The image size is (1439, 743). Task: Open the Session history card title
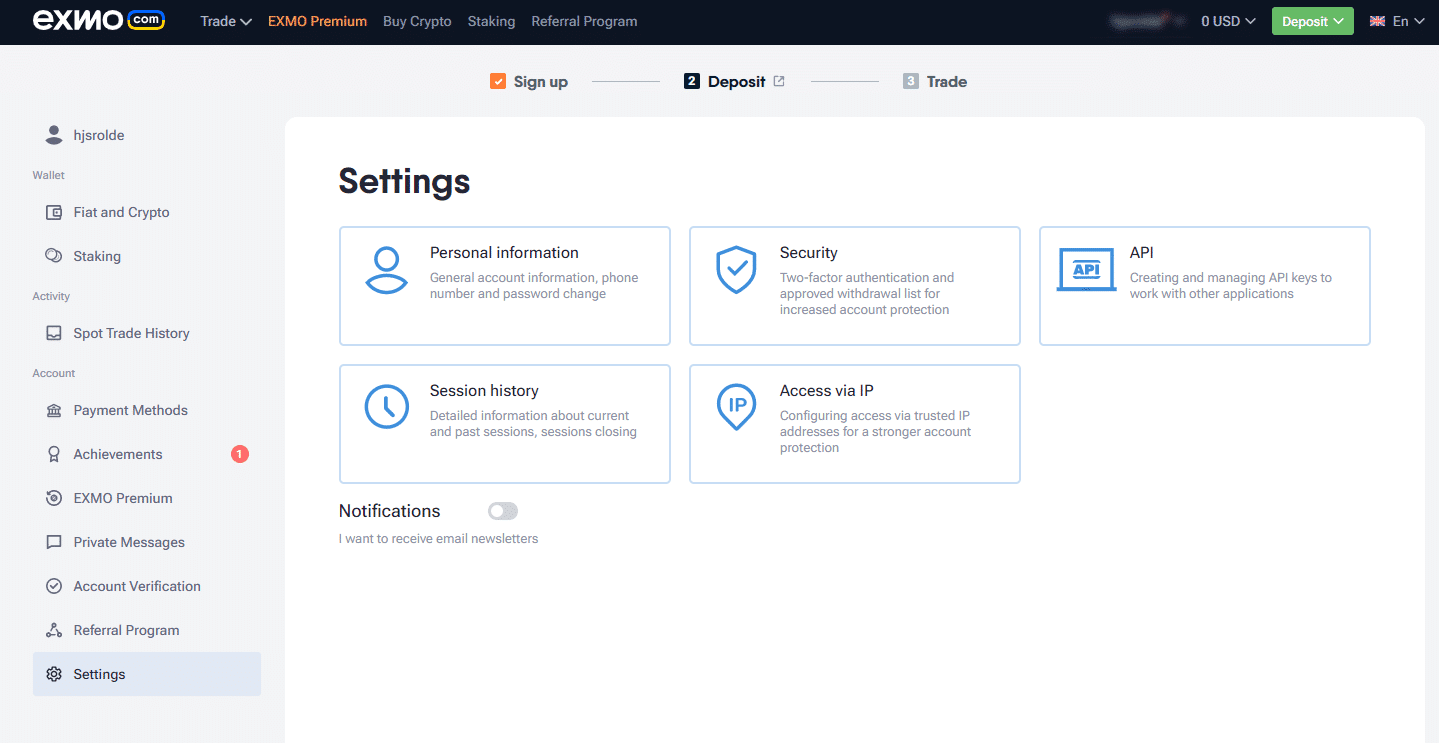click(x=484, y=391)
